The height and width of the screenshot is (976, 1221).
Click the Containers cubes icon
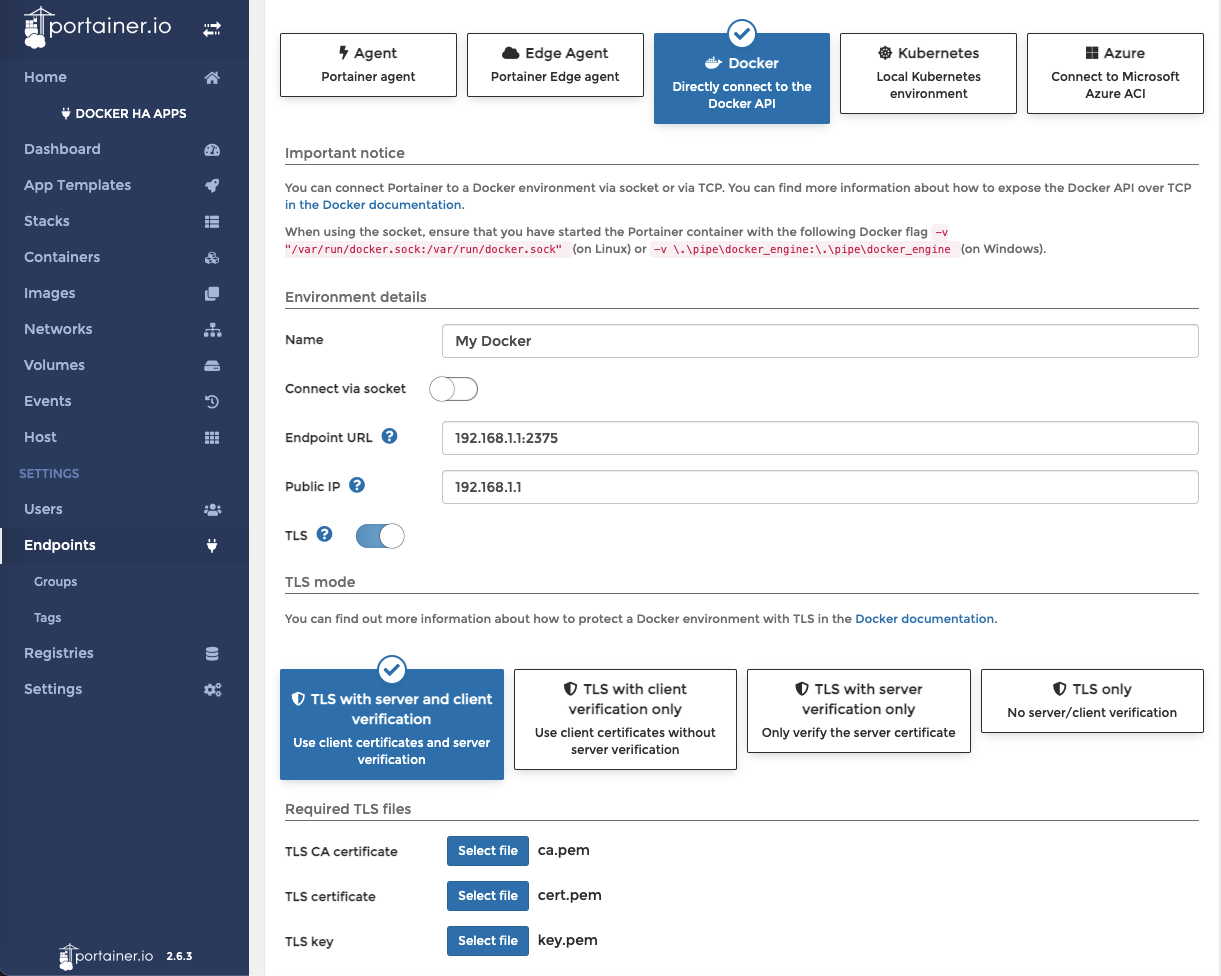pos(211,258)
